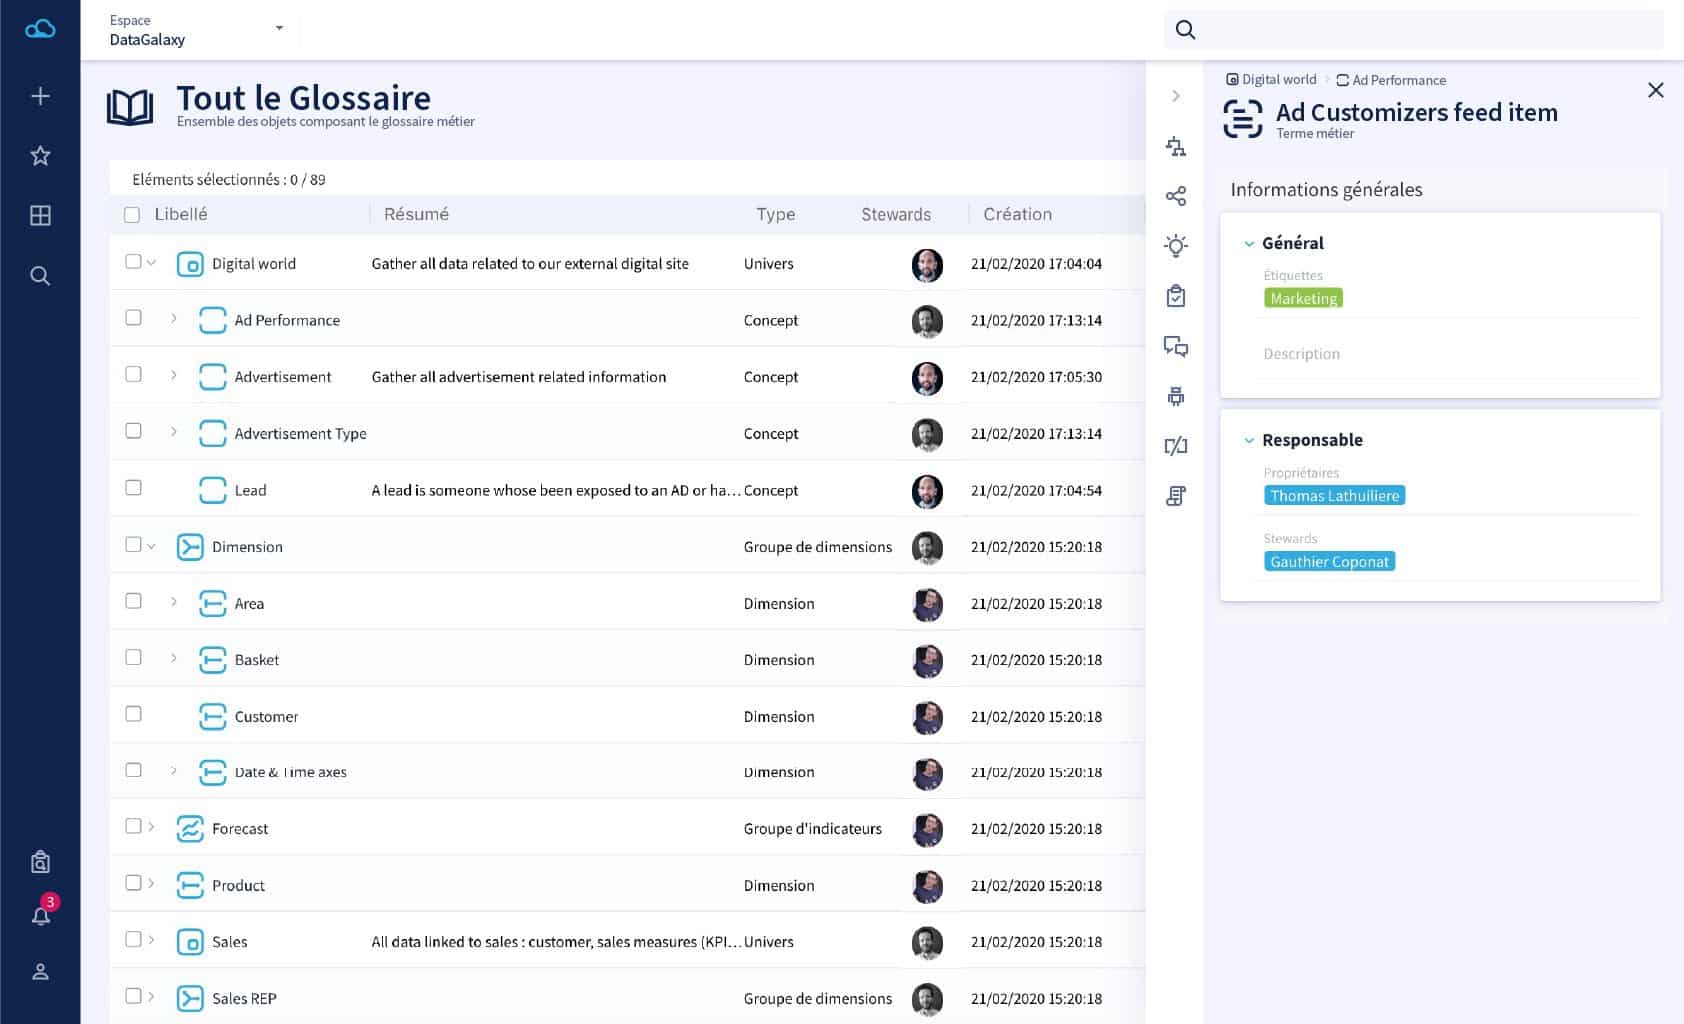Image resolution: width=1684 pixels, height=1024 pixels.
Task: Click the Thomas Lathuiliere owner chip
Action: coord(1335,495)
